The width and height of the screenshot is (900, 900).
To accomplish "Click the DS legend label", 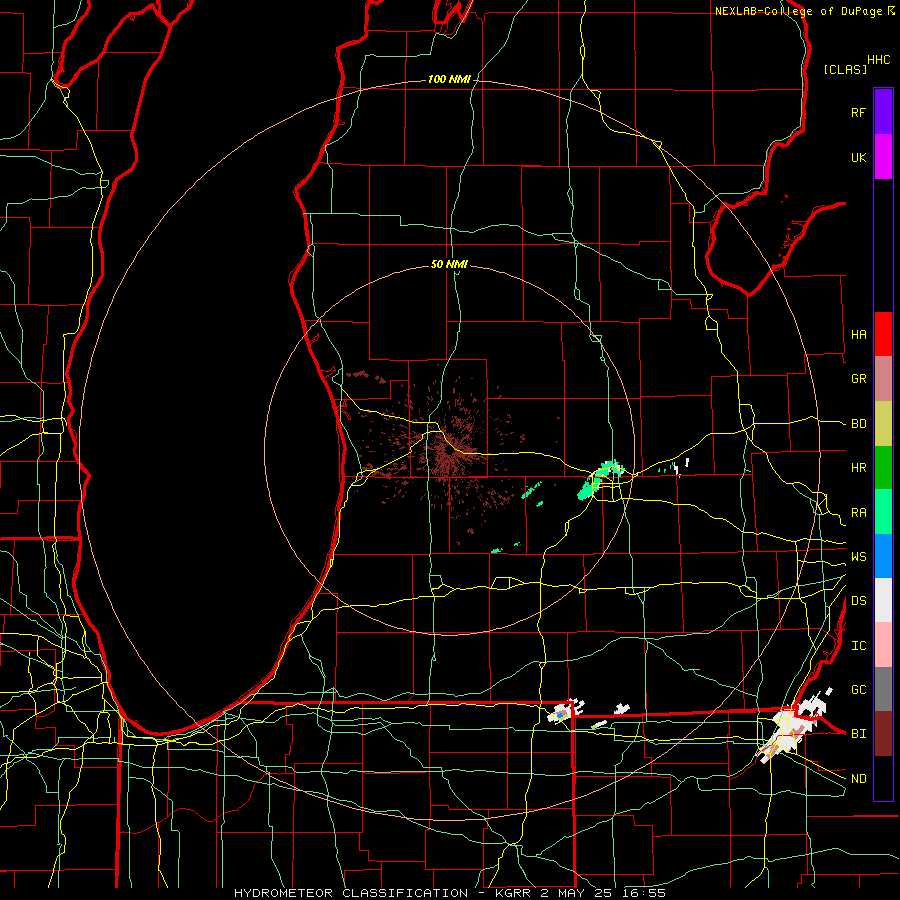I will click(858, 601).
